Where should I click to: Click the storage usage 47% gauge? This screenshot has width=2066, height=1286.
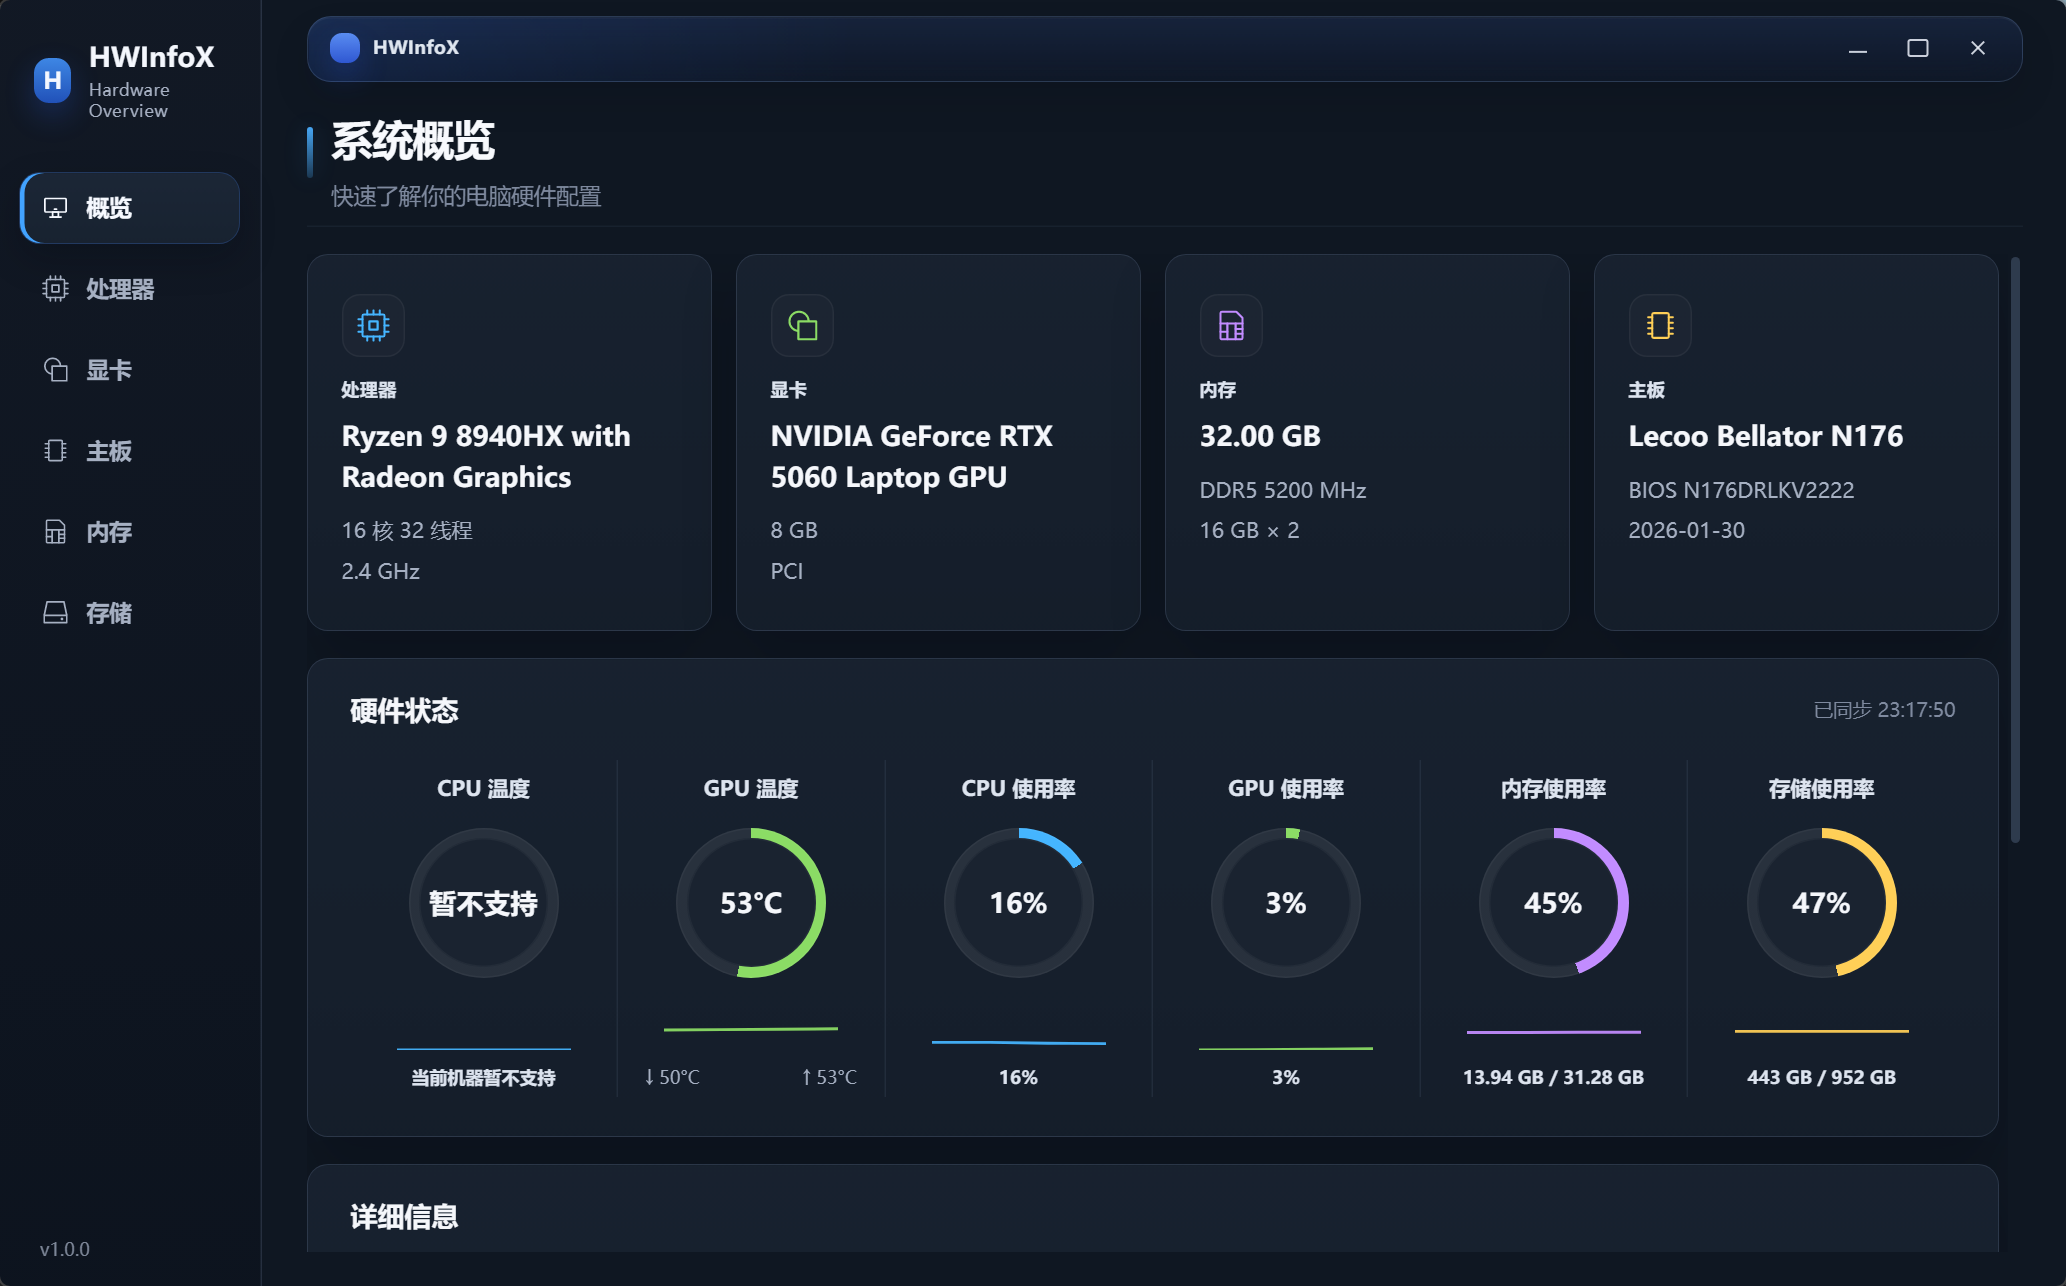tap(1821, 903)
